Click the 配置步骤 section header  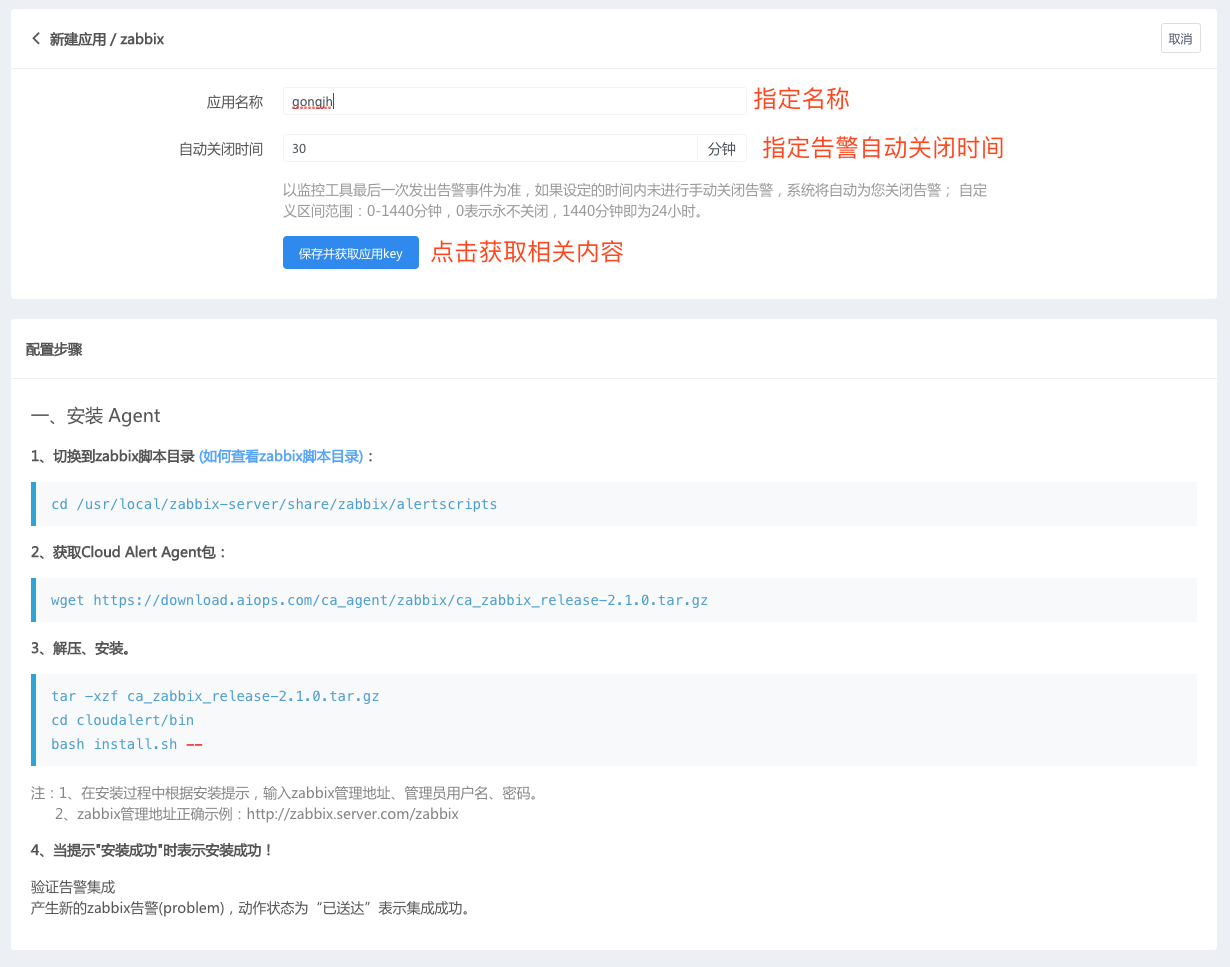tap(54, 350)
